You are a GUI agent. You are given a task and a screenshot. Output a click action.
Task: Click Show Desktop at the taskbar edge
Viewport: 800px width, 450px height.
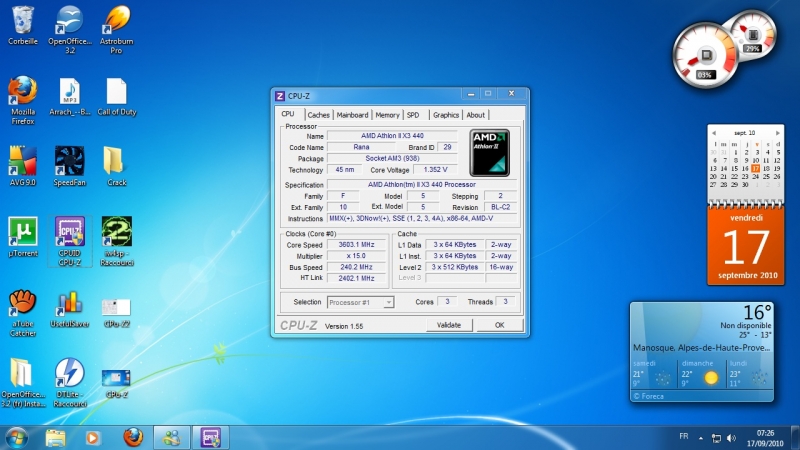795,438
